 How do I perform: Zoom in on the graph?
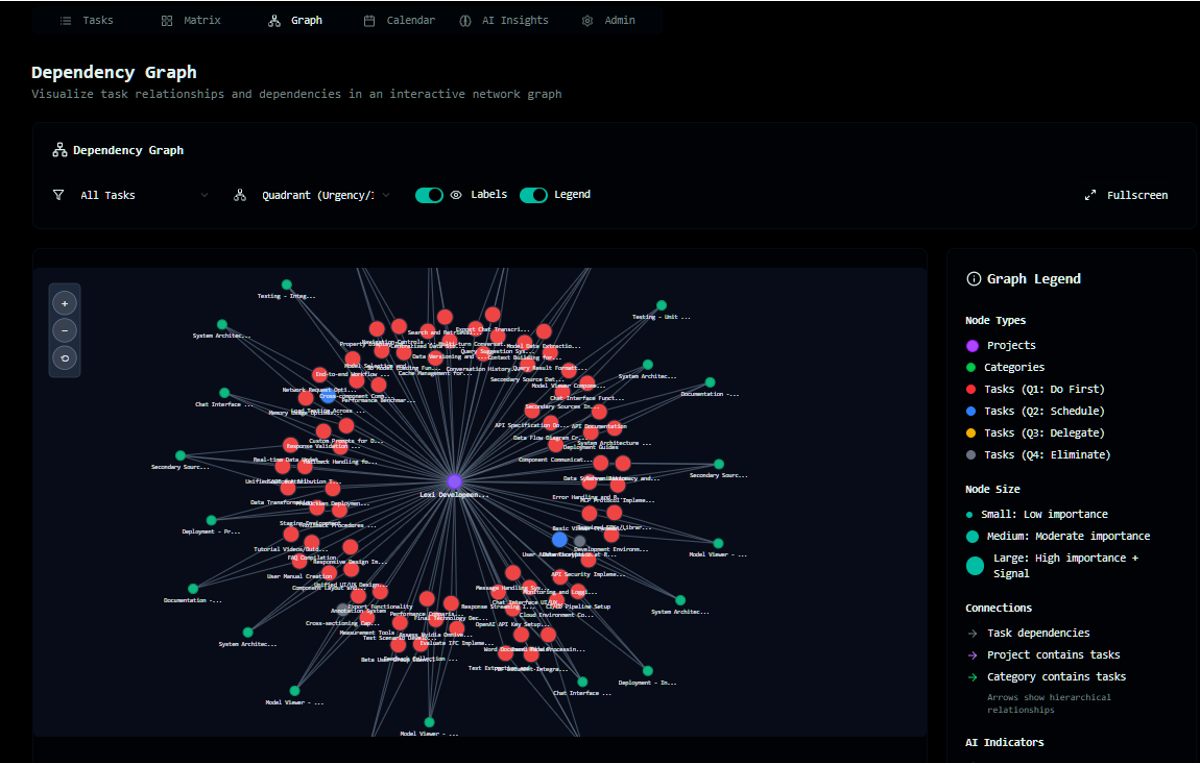pos(65,303)
